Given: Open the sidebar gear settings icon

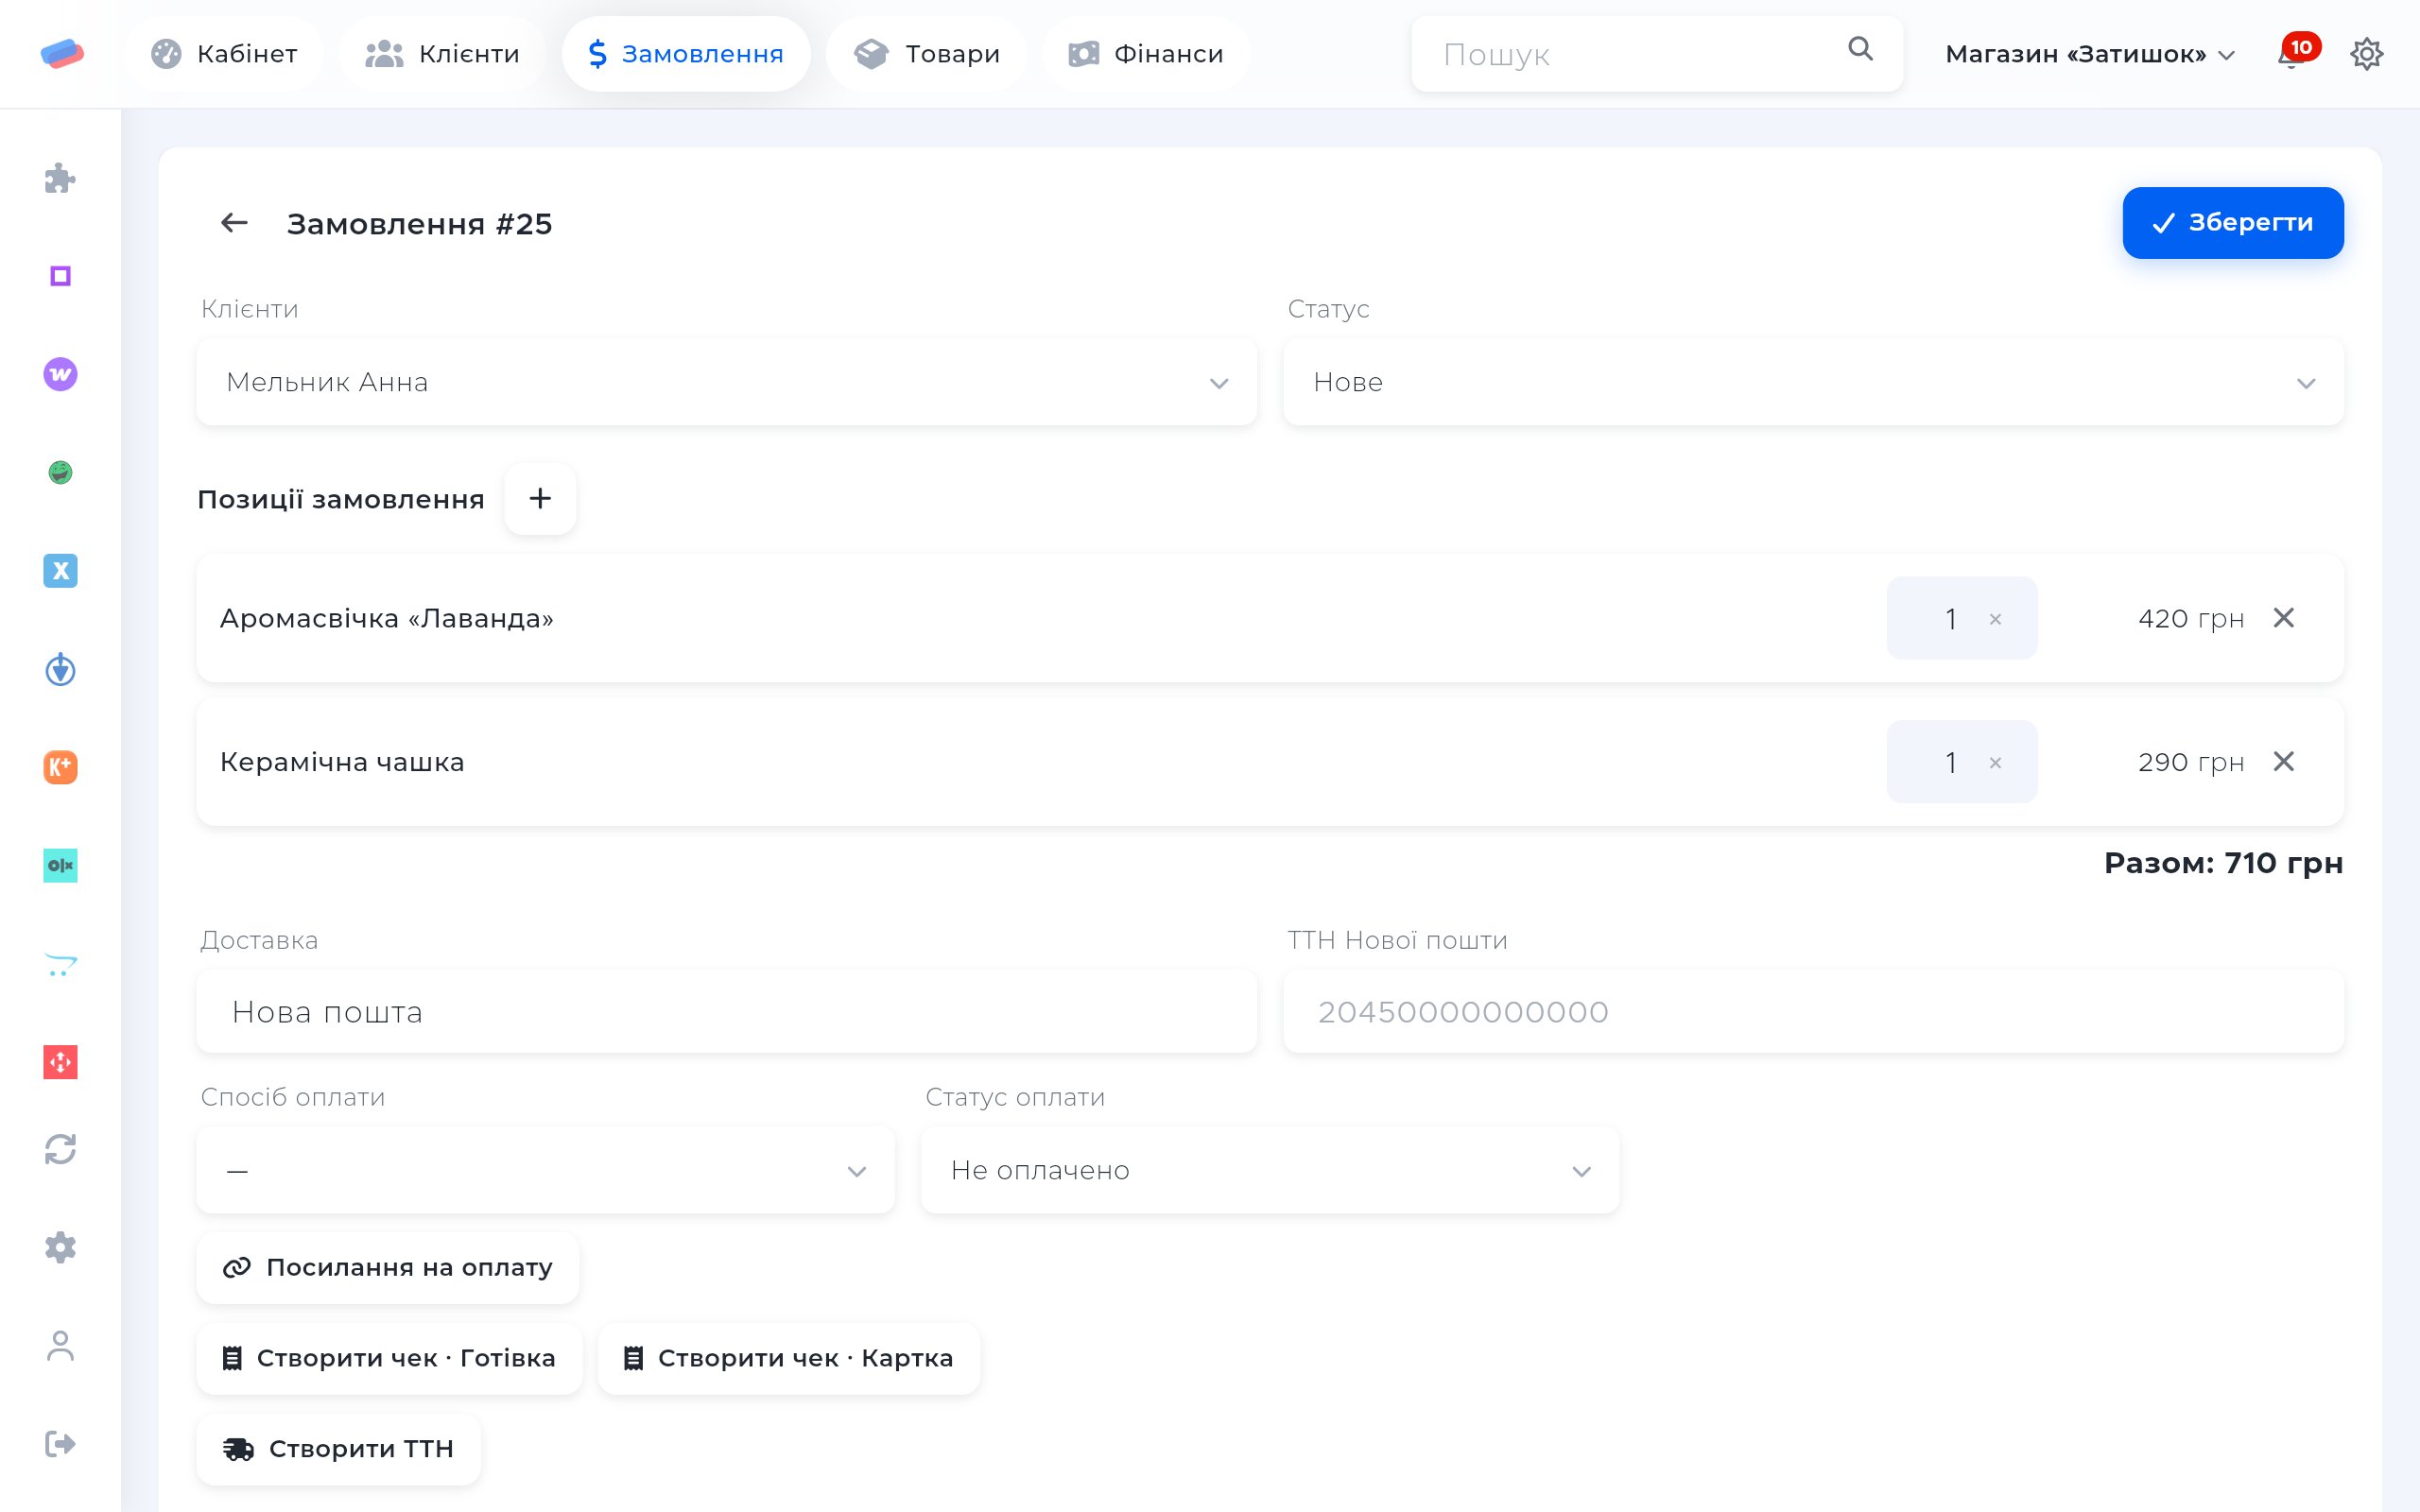Looking at the screenshot, I should coord(60,1247).
